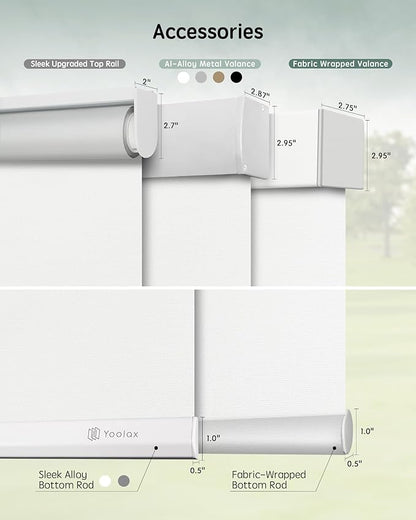This screenshot has width=416, height=520.
Task: Click the 2.75" fabric valance depth label
Action: pyautogui.click(x=348, y=106)
